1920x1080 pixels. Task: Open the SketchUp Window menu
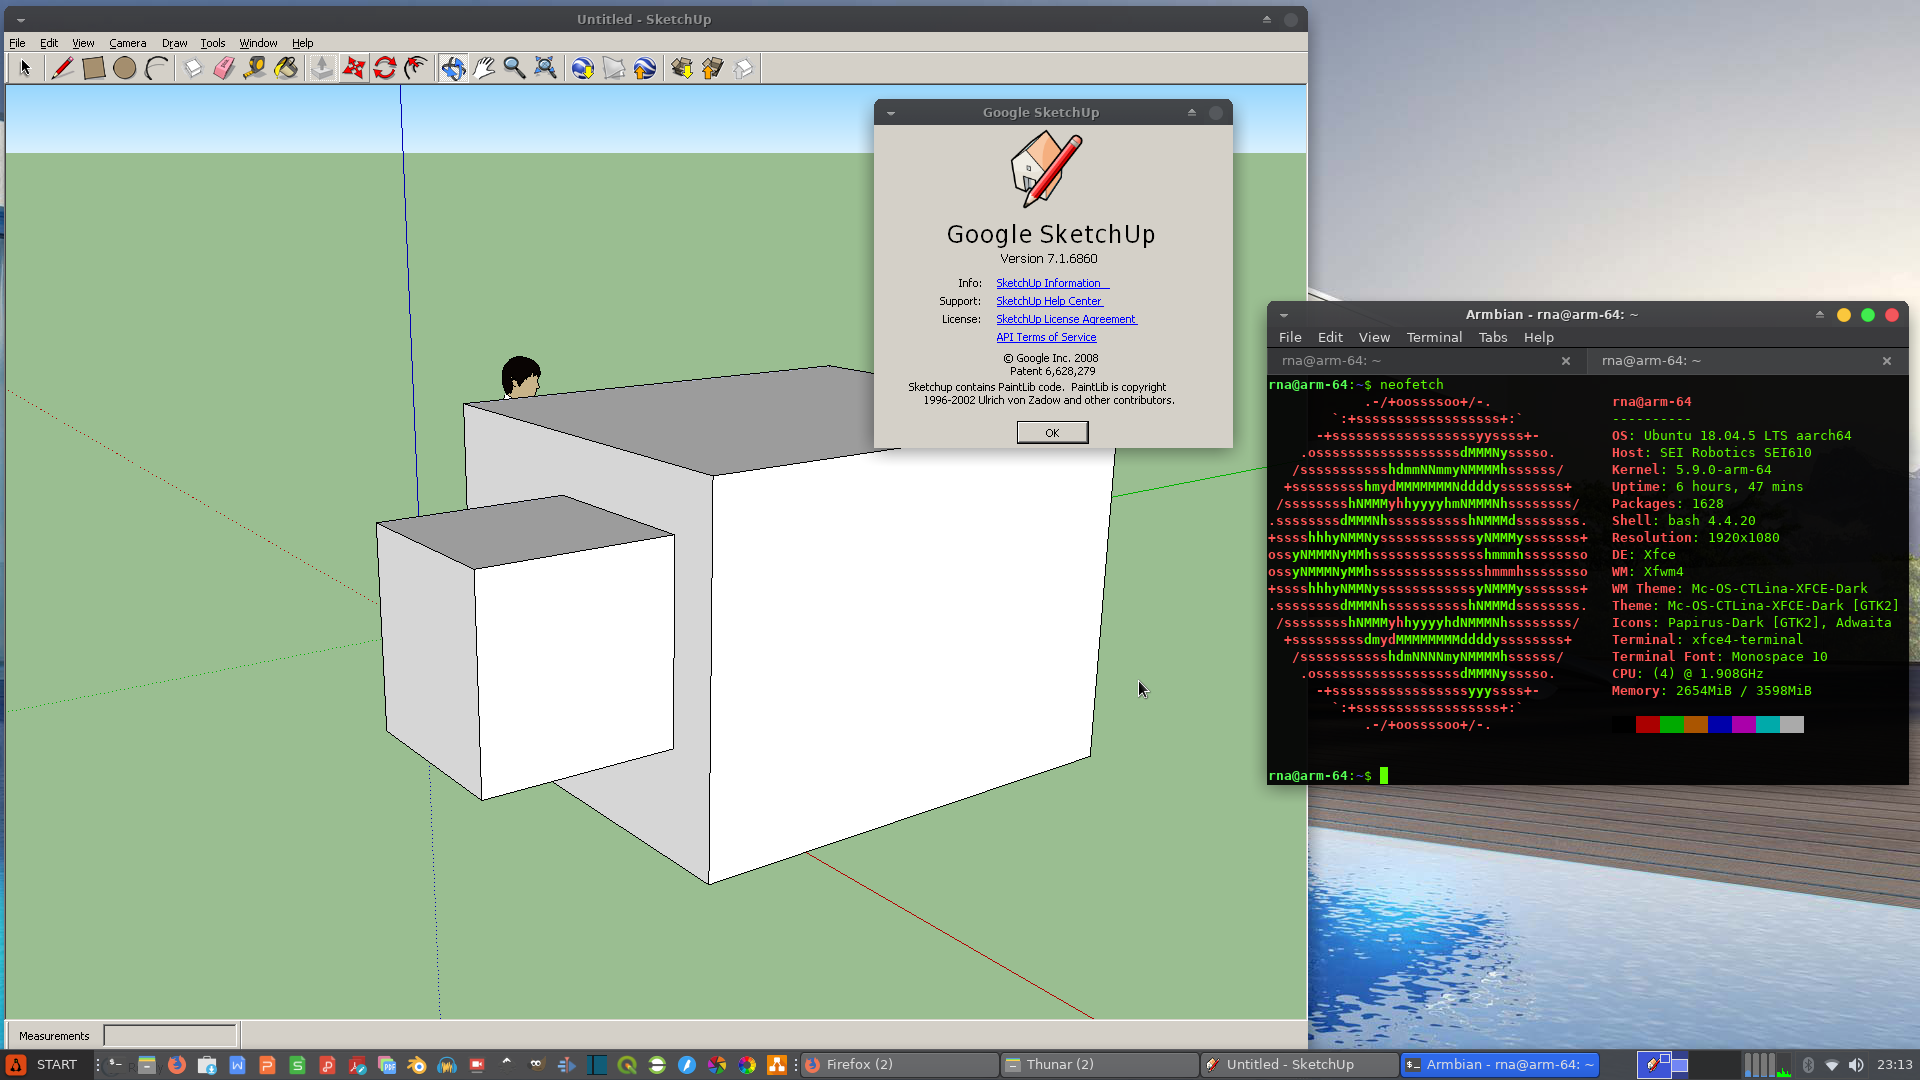pyautogui.click(x=258, y=43)
